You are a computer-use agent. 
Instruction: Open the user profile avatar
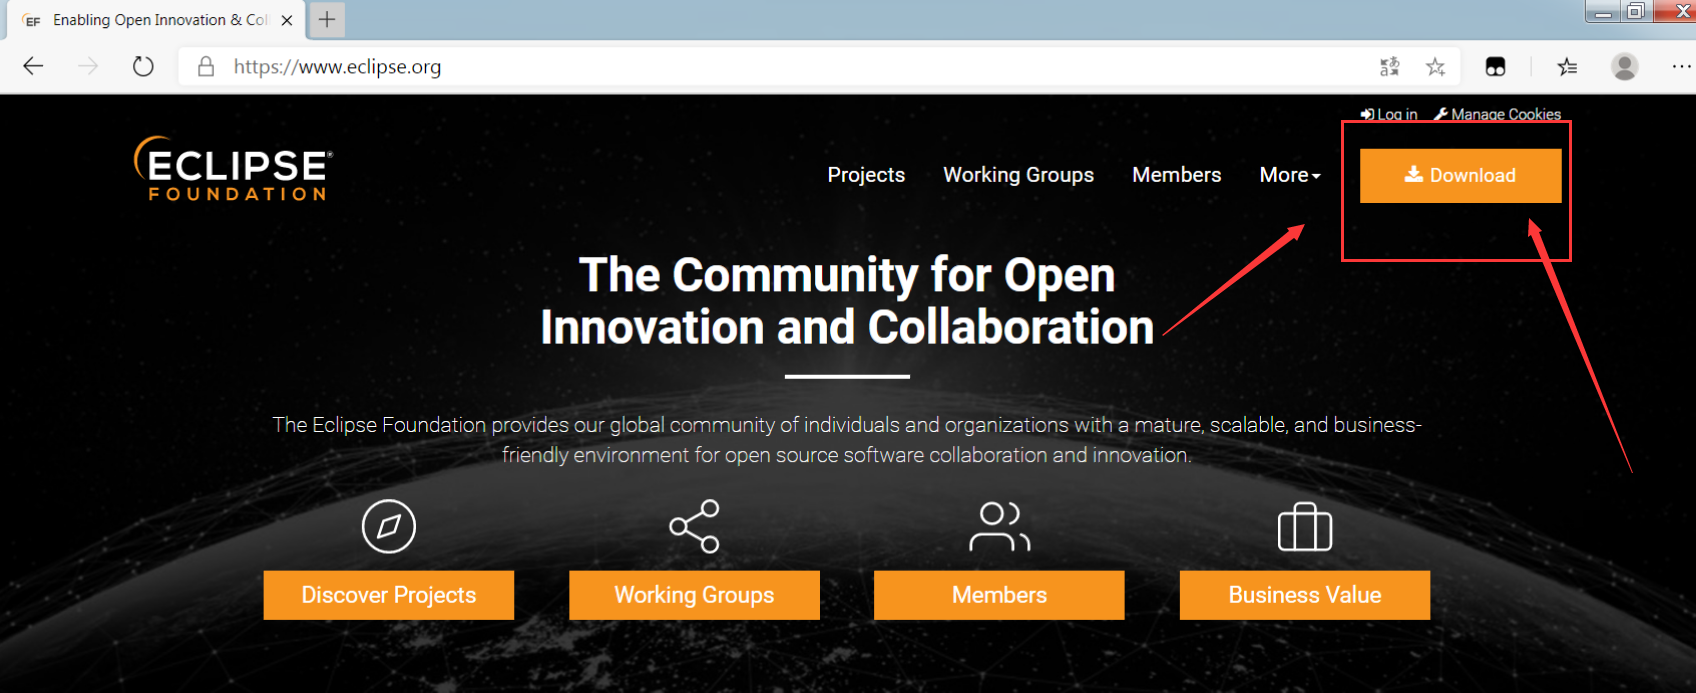(1625, 67)
